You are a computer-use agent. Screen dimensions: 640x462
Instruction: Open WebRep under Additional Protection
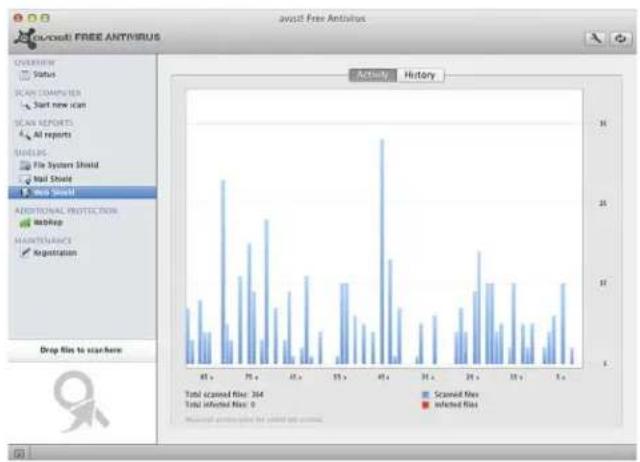(48, 223)
